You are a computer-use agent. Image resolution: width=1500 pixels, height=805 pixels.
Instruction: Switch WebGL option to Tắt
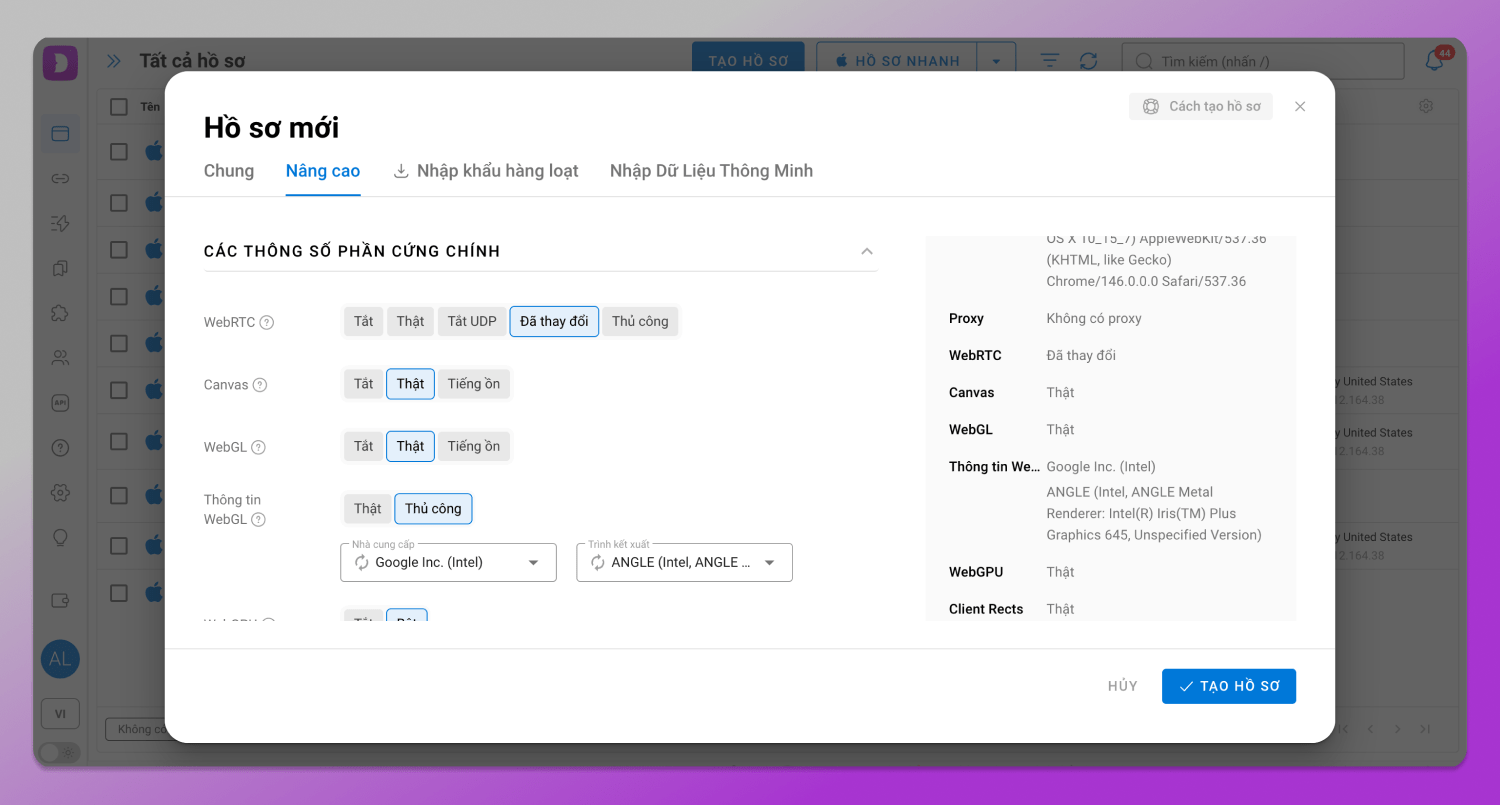pos(363,446)
